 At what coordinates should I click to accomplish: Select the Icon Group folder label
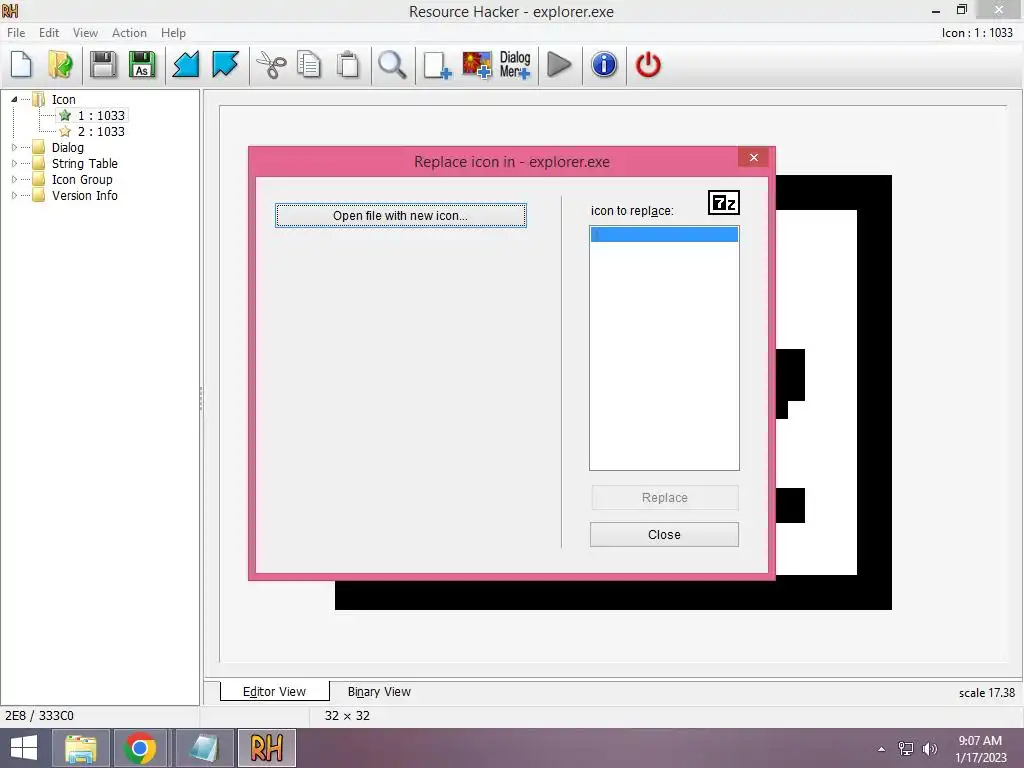coord(82,180)
